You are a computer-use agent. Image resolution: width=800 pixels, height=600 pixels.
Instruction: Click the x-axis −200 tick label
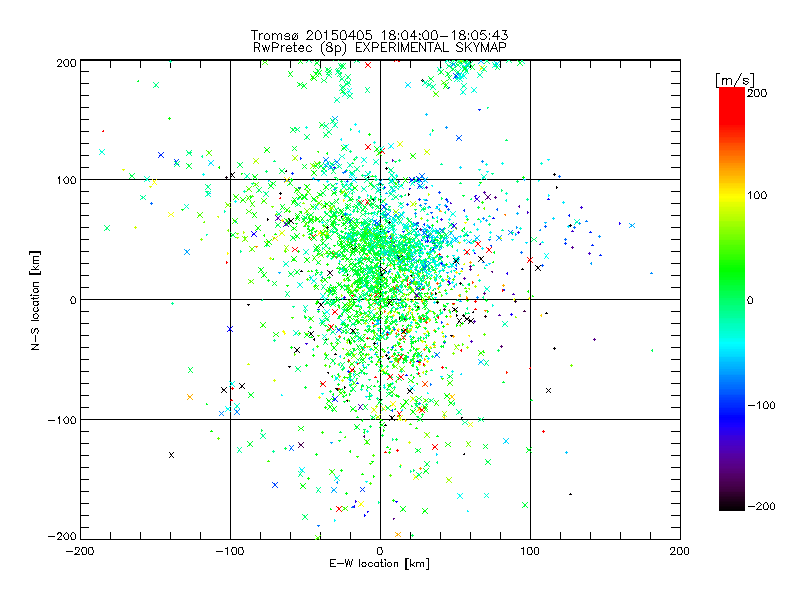[x=80, y=551]
